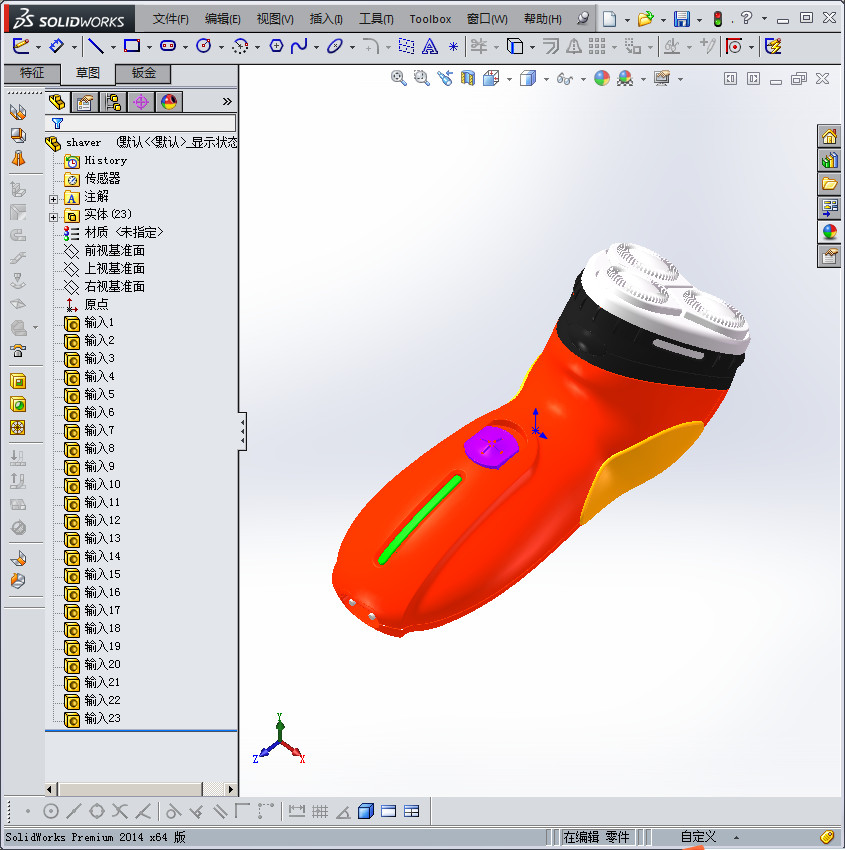Open the Design Library task pane icon
The height and width of the screenshot is (850, 845).
click(x=829, y=160)
